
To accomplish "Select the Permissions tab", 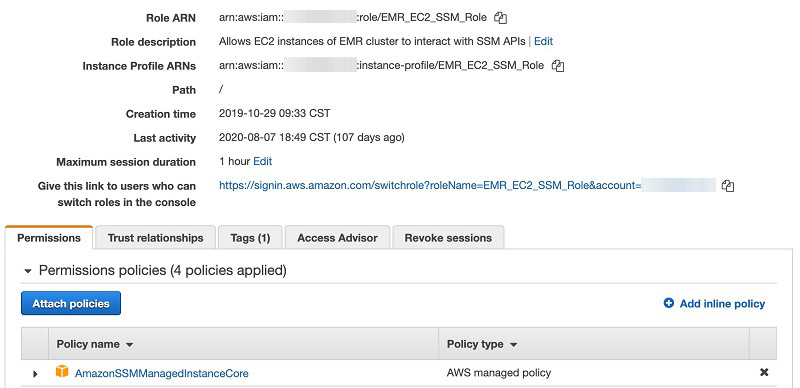I will coord(49,237).
